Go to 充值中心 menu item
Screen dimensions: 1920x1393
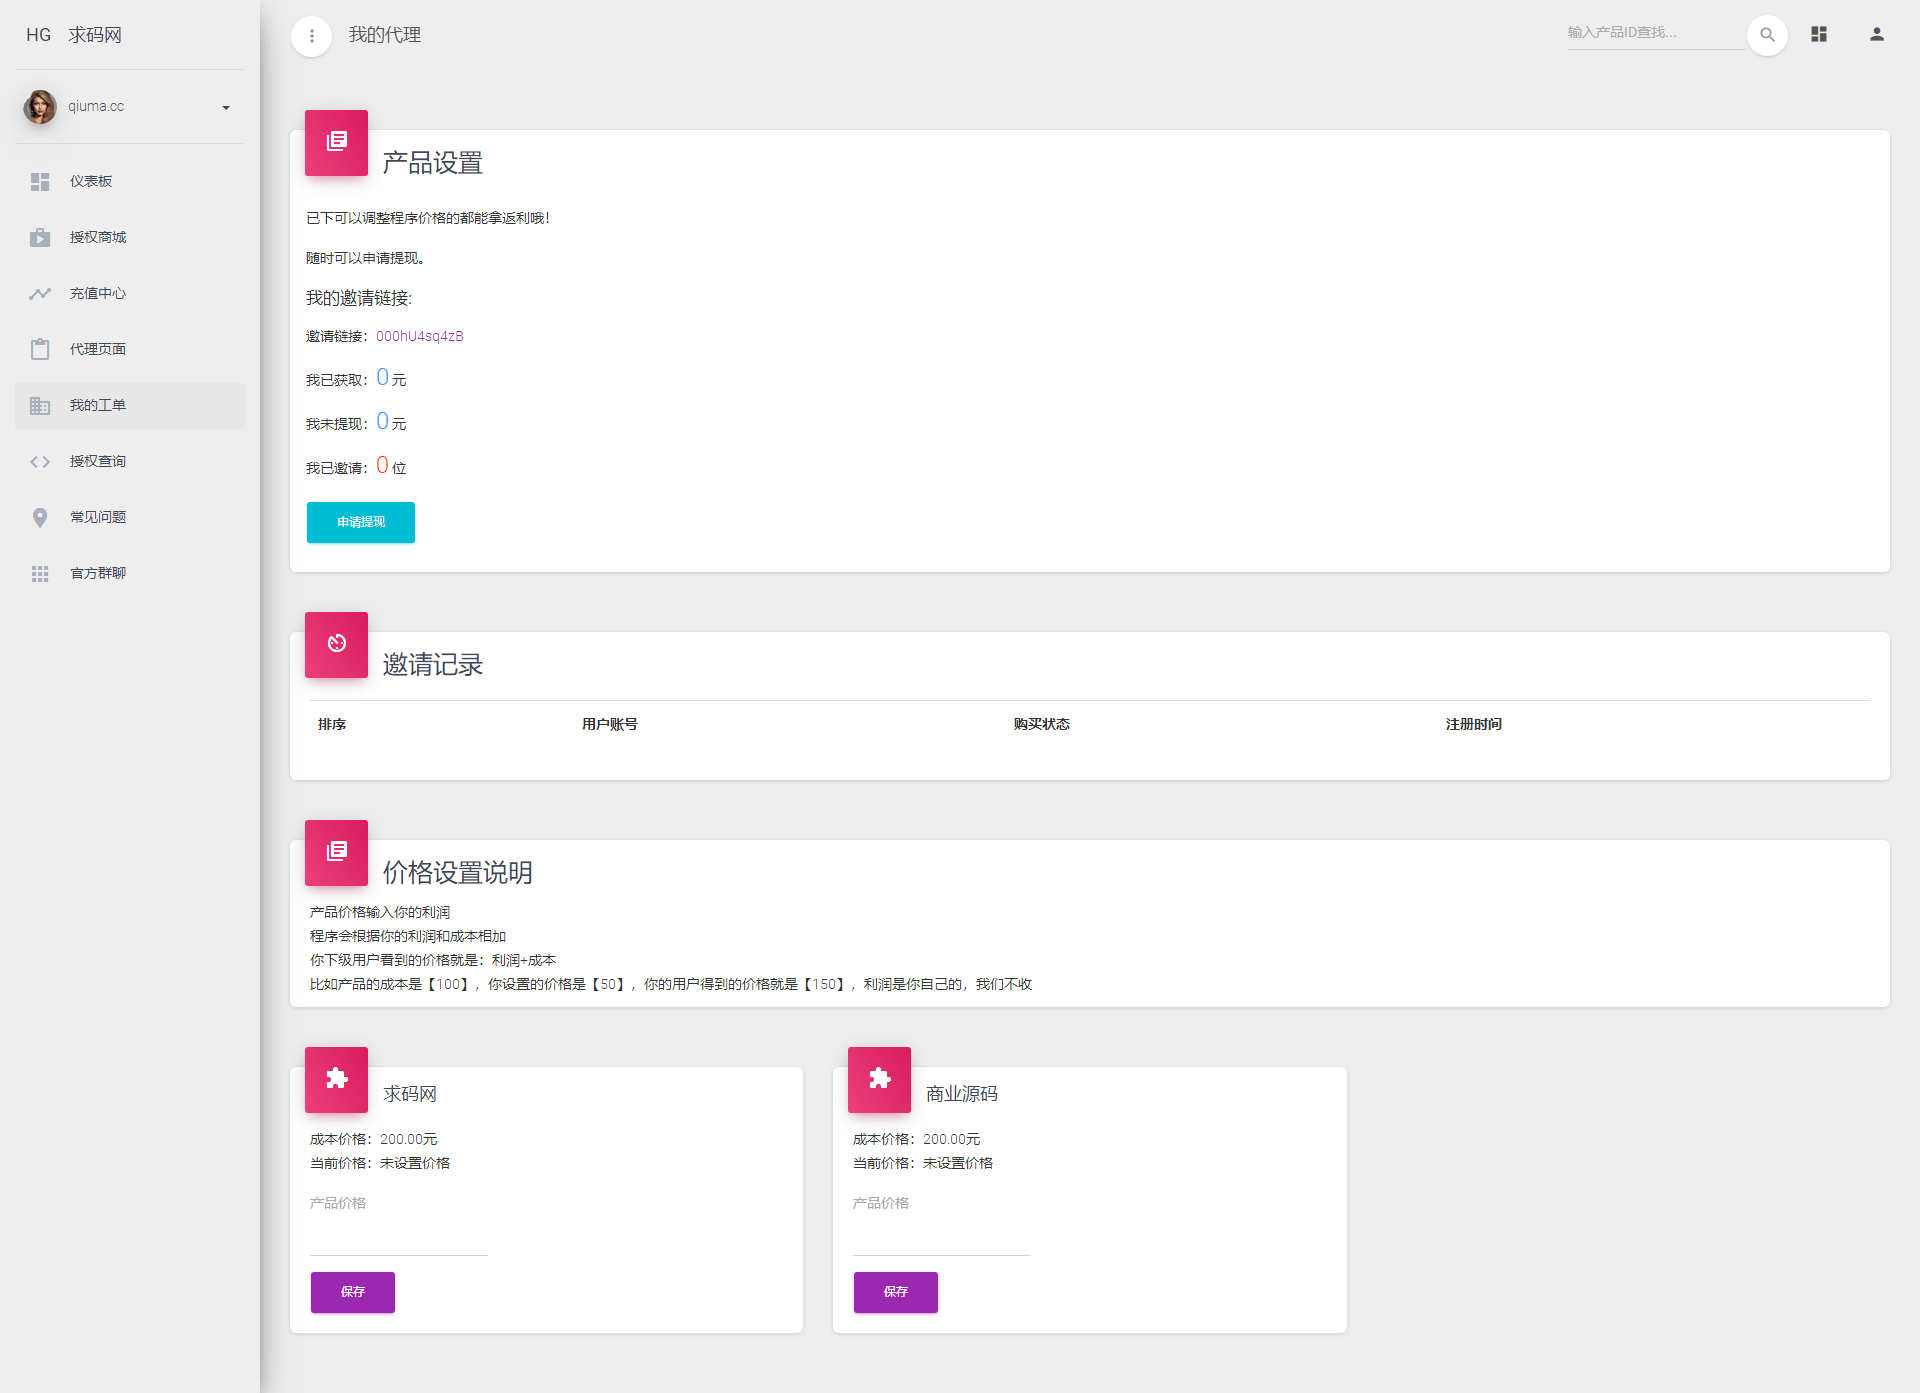130,293
